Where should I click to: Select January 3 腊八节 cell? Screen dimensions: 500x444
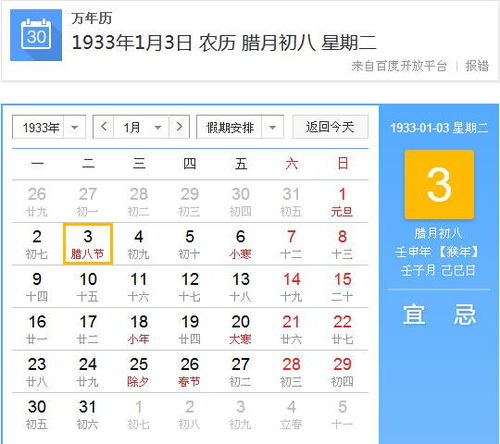pos(88,244)
